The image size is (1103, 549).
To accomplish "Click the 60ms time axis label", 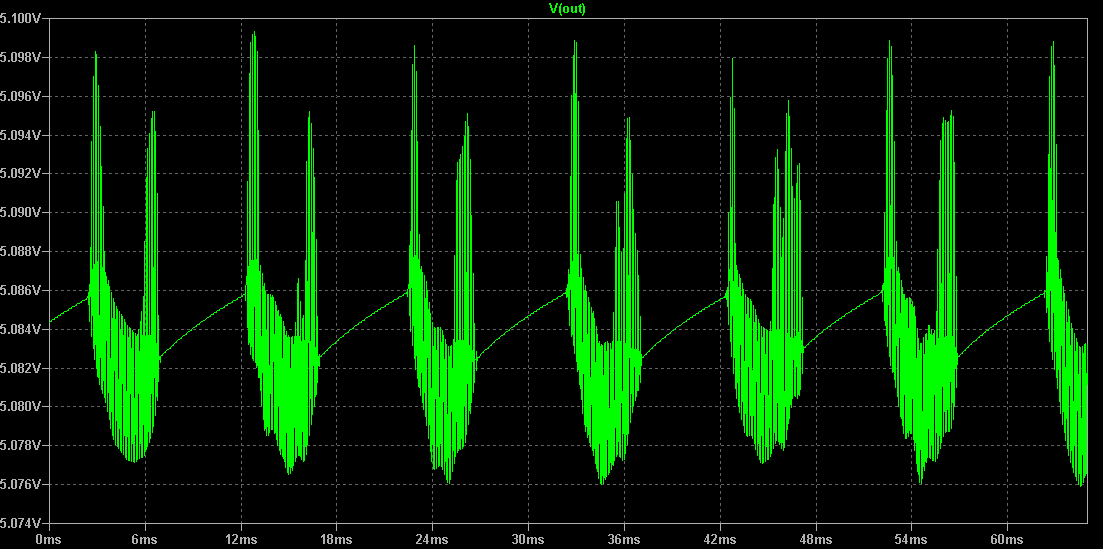I will [1007, 540].
